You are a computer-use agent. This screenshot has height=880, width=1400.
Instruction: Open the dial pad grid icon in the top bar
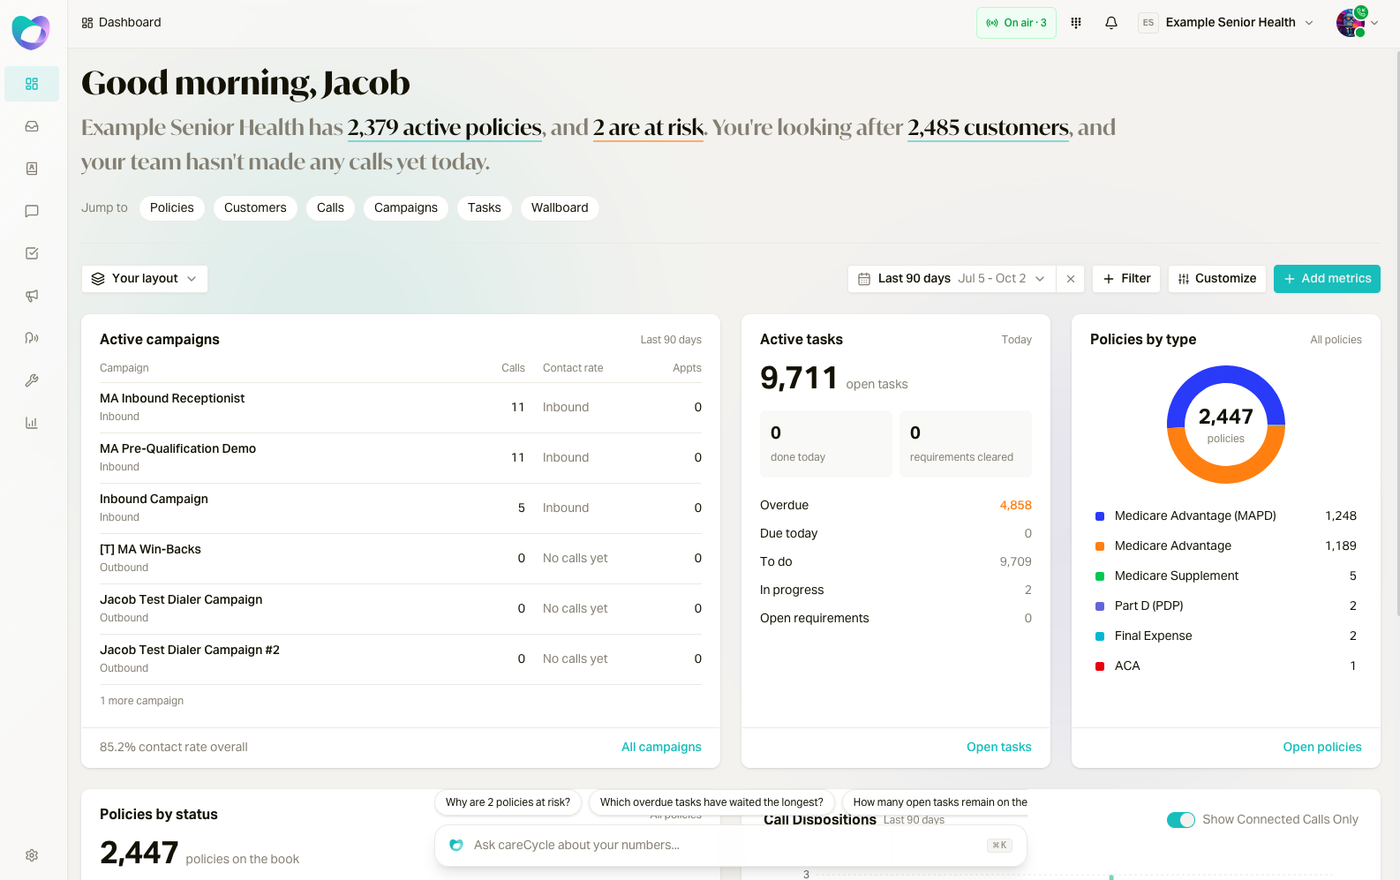coord(1076,23)
